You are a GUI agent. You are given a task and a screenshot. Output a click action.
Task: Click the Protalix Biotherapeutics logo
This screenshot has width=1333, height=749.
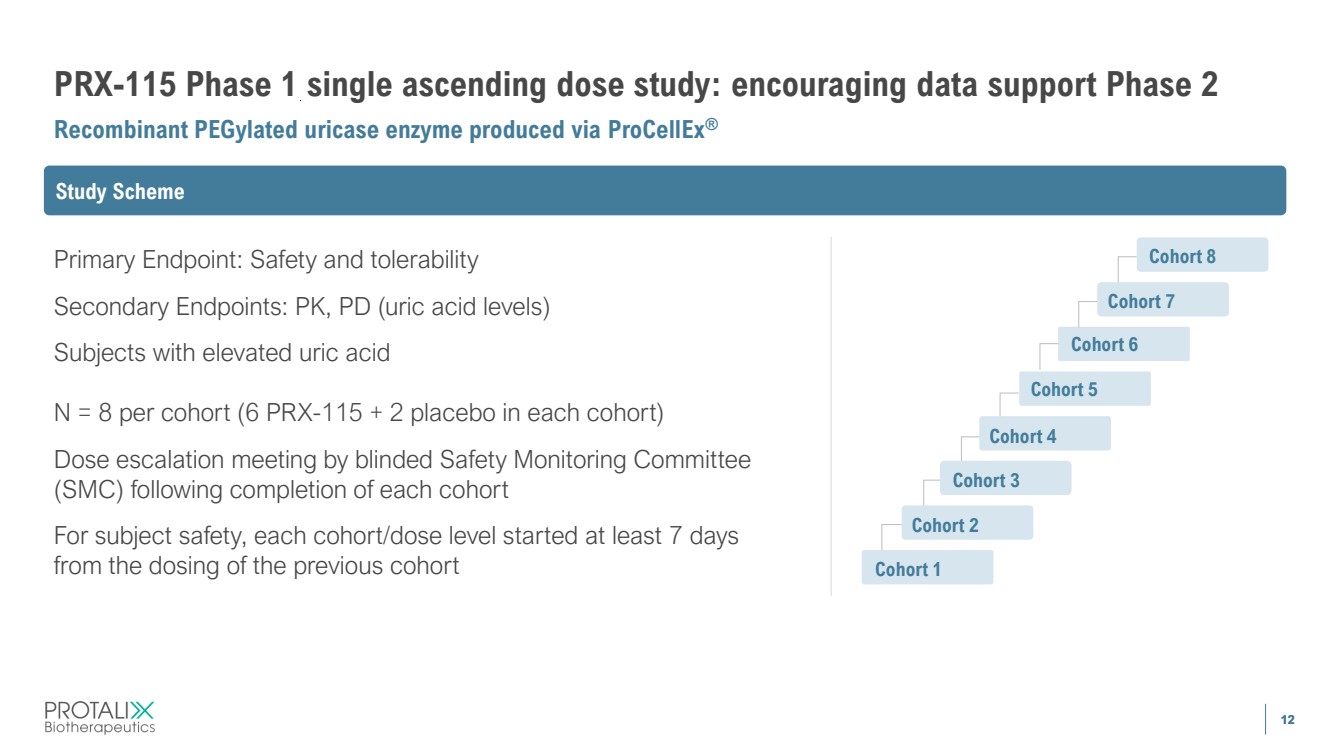click(100, 716)
